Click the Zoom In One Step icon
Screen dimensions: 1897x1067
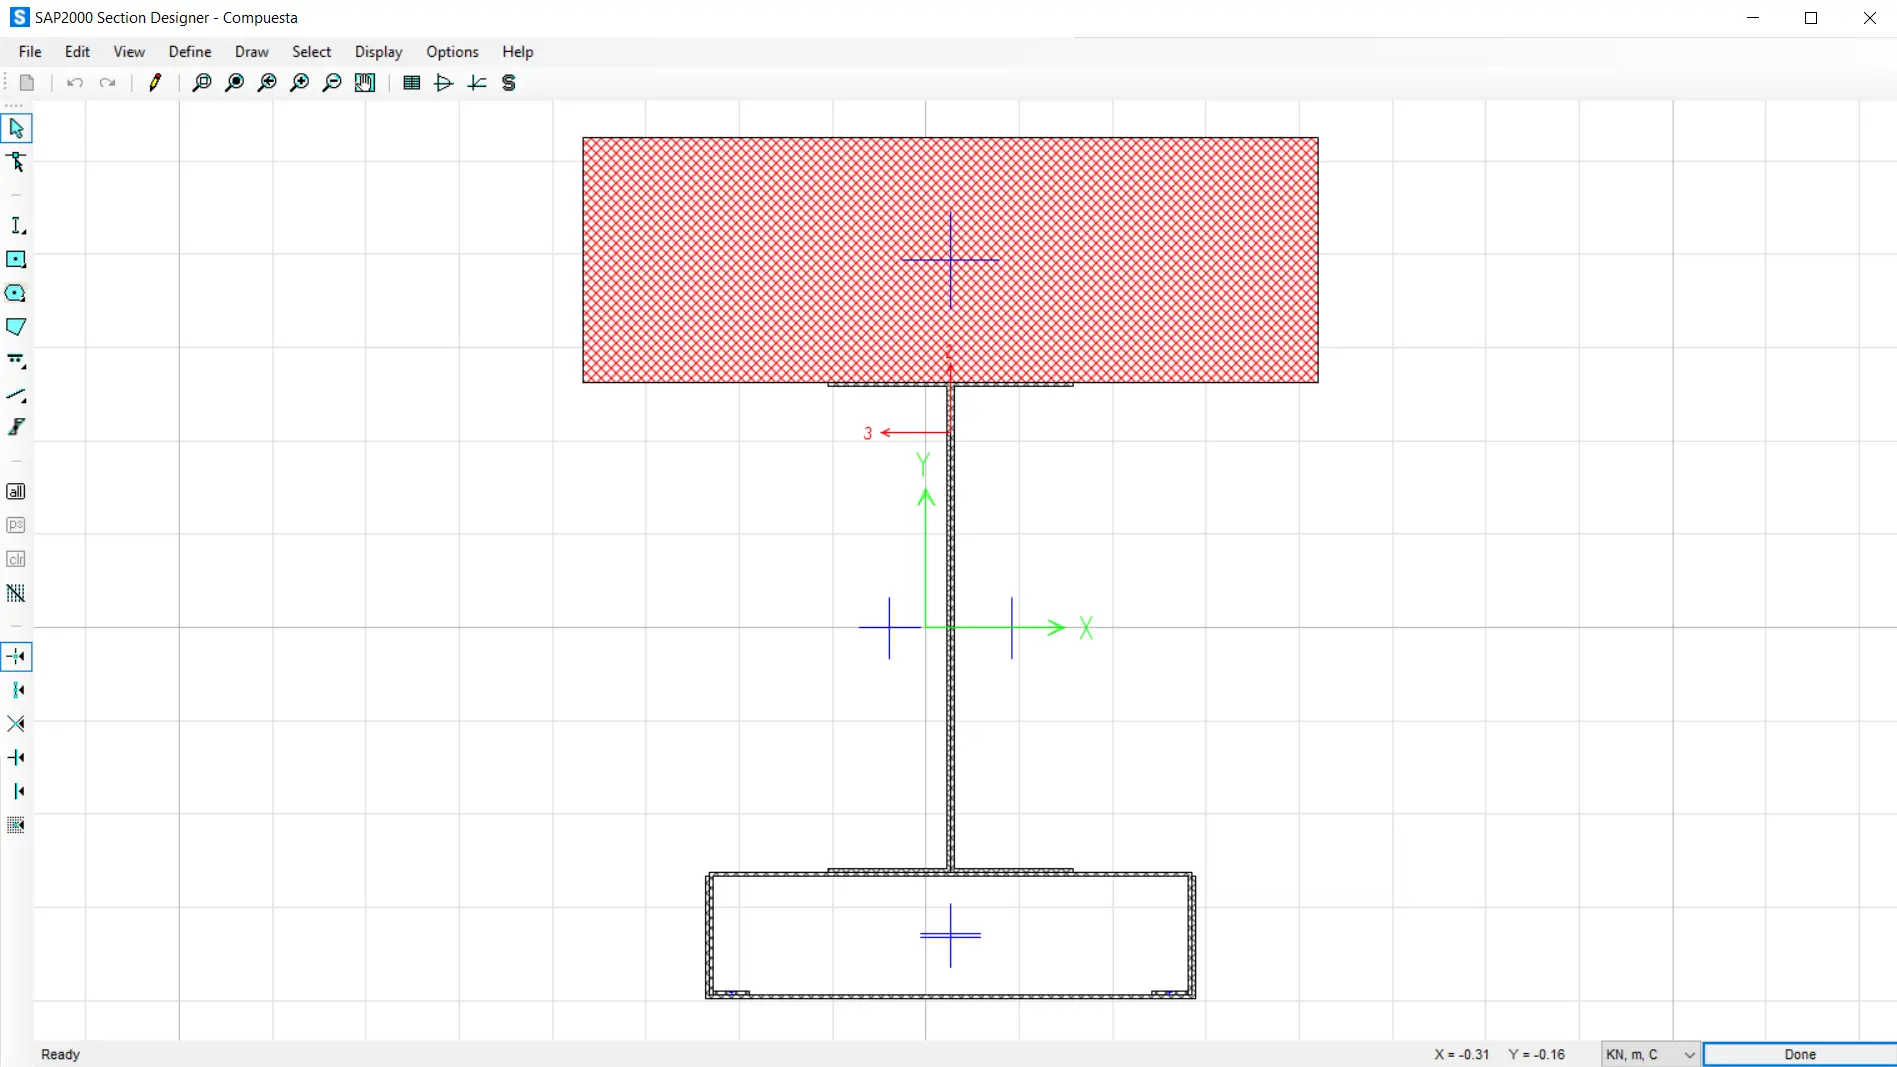(x=299, y=83)
